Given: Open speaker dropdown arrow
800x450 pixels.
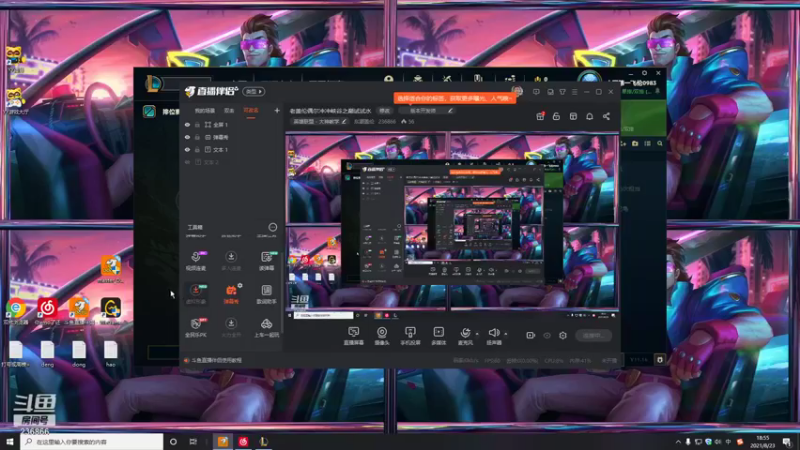Looking at the screenshot, I should tap(506, 334).
